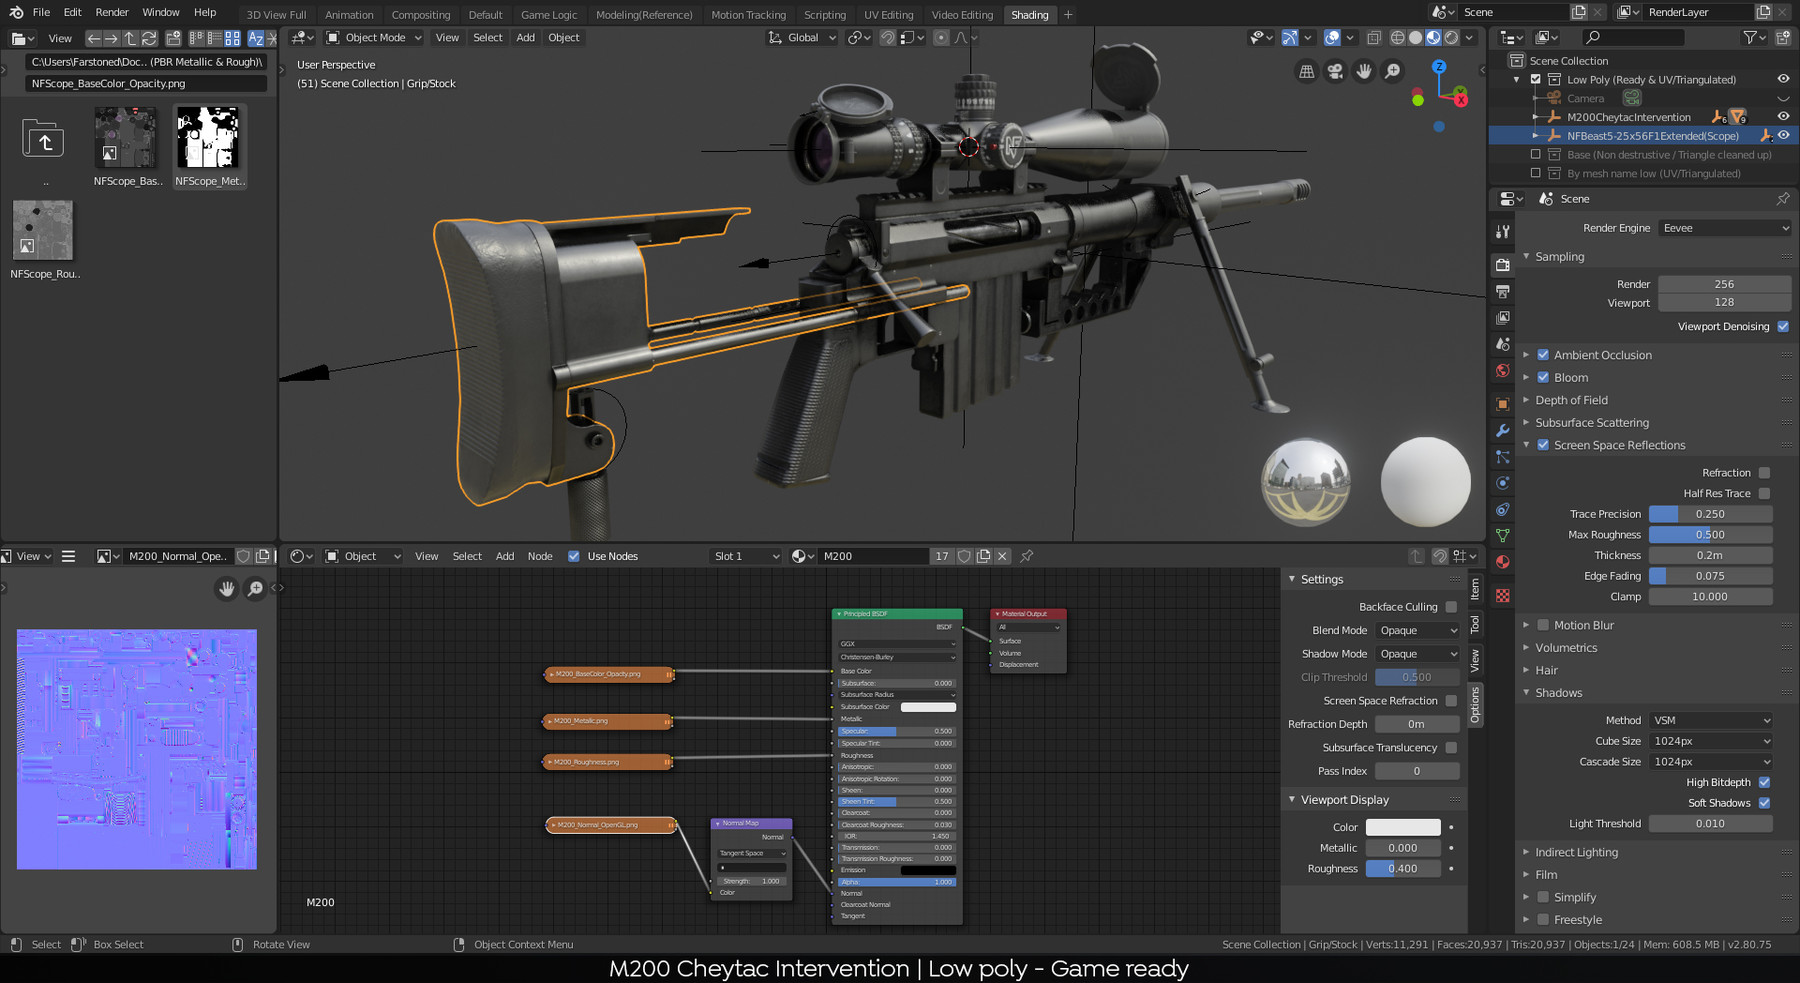Click viewport header Select menu
The width and height of the screenshot is (1800, 983).
(x=488, y=38)
